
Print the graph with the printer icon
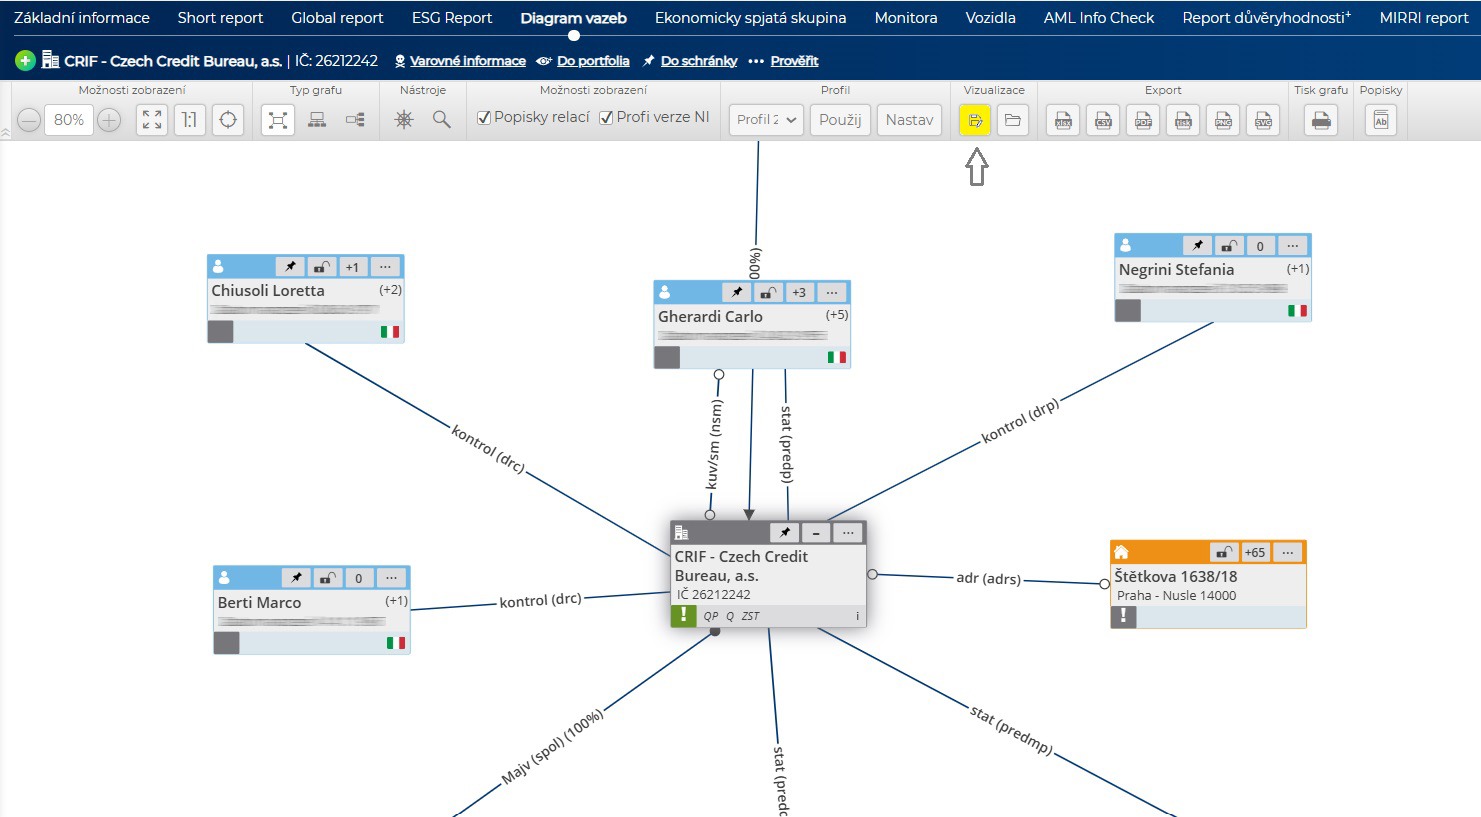[1321, 120]
